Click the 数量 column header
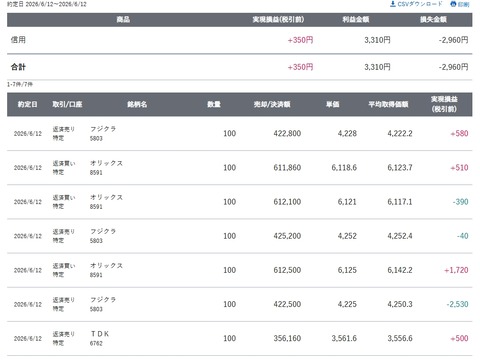 click(x=214, y=105)
